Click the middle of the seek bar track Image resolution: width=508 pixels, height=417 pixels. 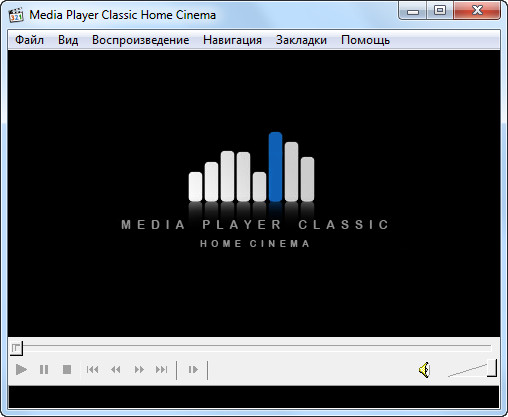tap(251, 347)
